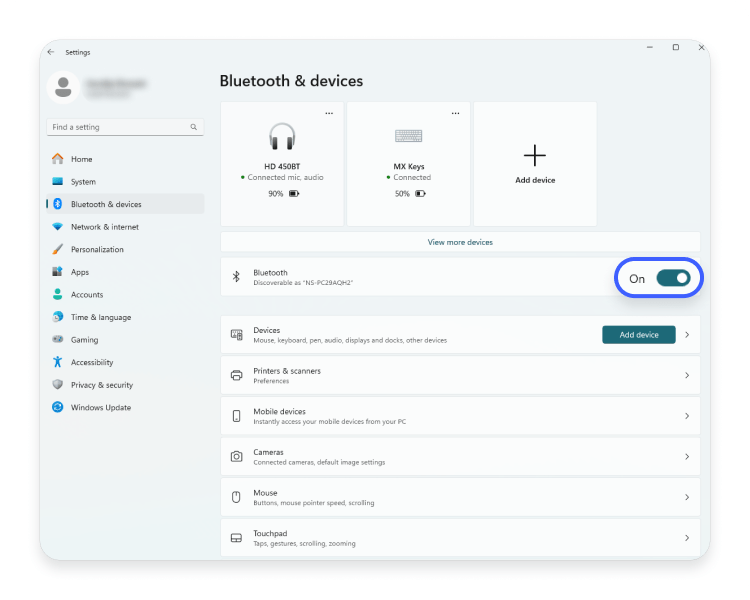Click the Bluetooth symbol in Bluetooth row
Image resolution: width=750 pixels, height=600 pixels.
pyautogui.click(x=236, y=277)
